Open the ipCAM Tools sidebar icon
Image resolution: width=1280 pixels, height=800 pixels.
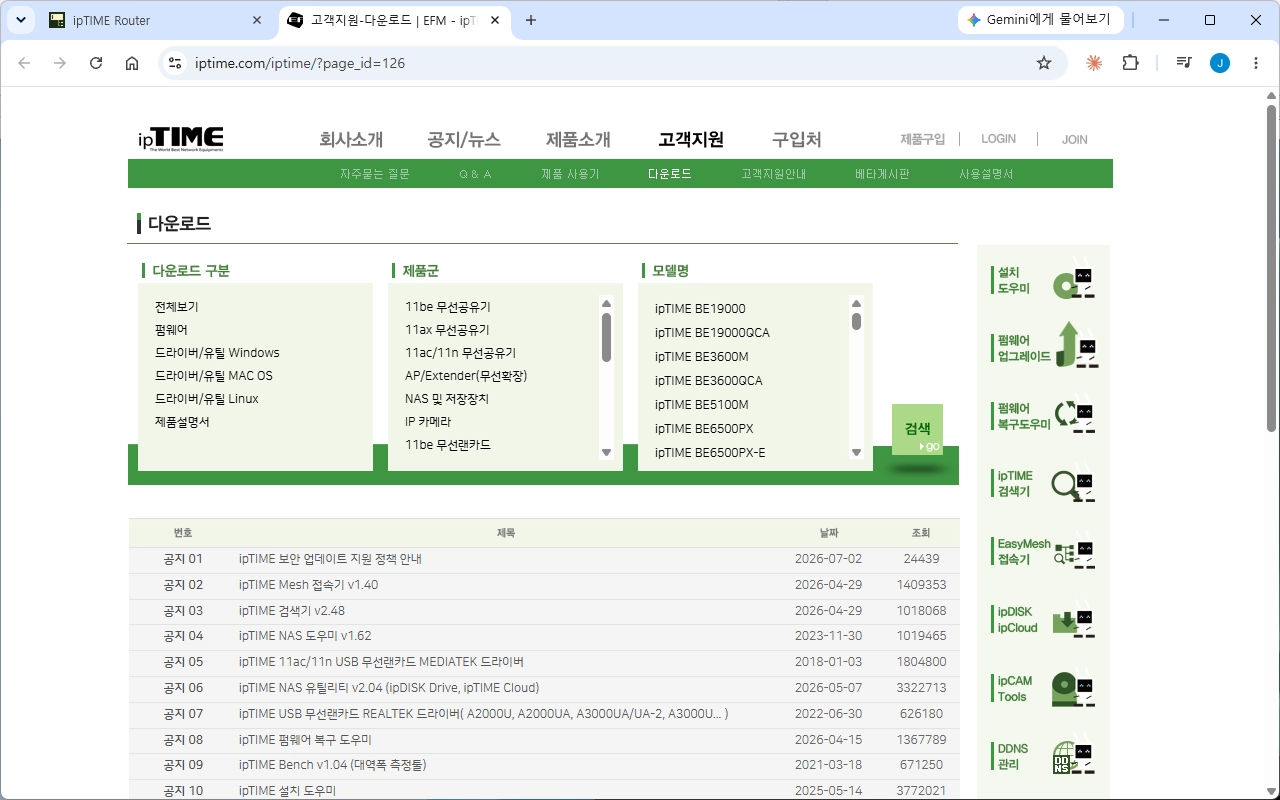(x=1043, y=688)
